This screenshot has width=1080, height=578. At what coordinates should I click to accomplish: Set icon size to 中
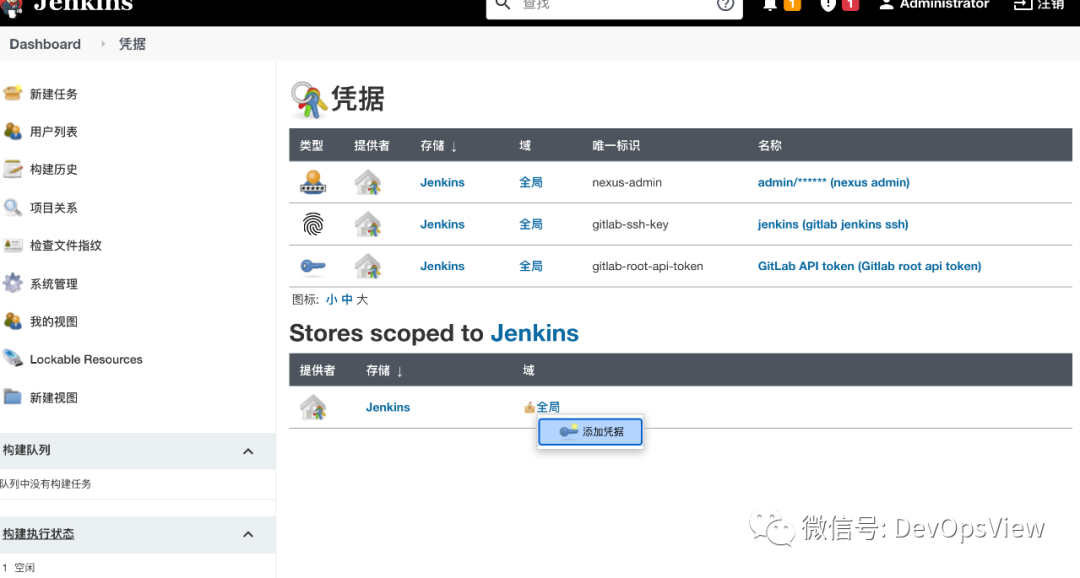coord(346,300)
